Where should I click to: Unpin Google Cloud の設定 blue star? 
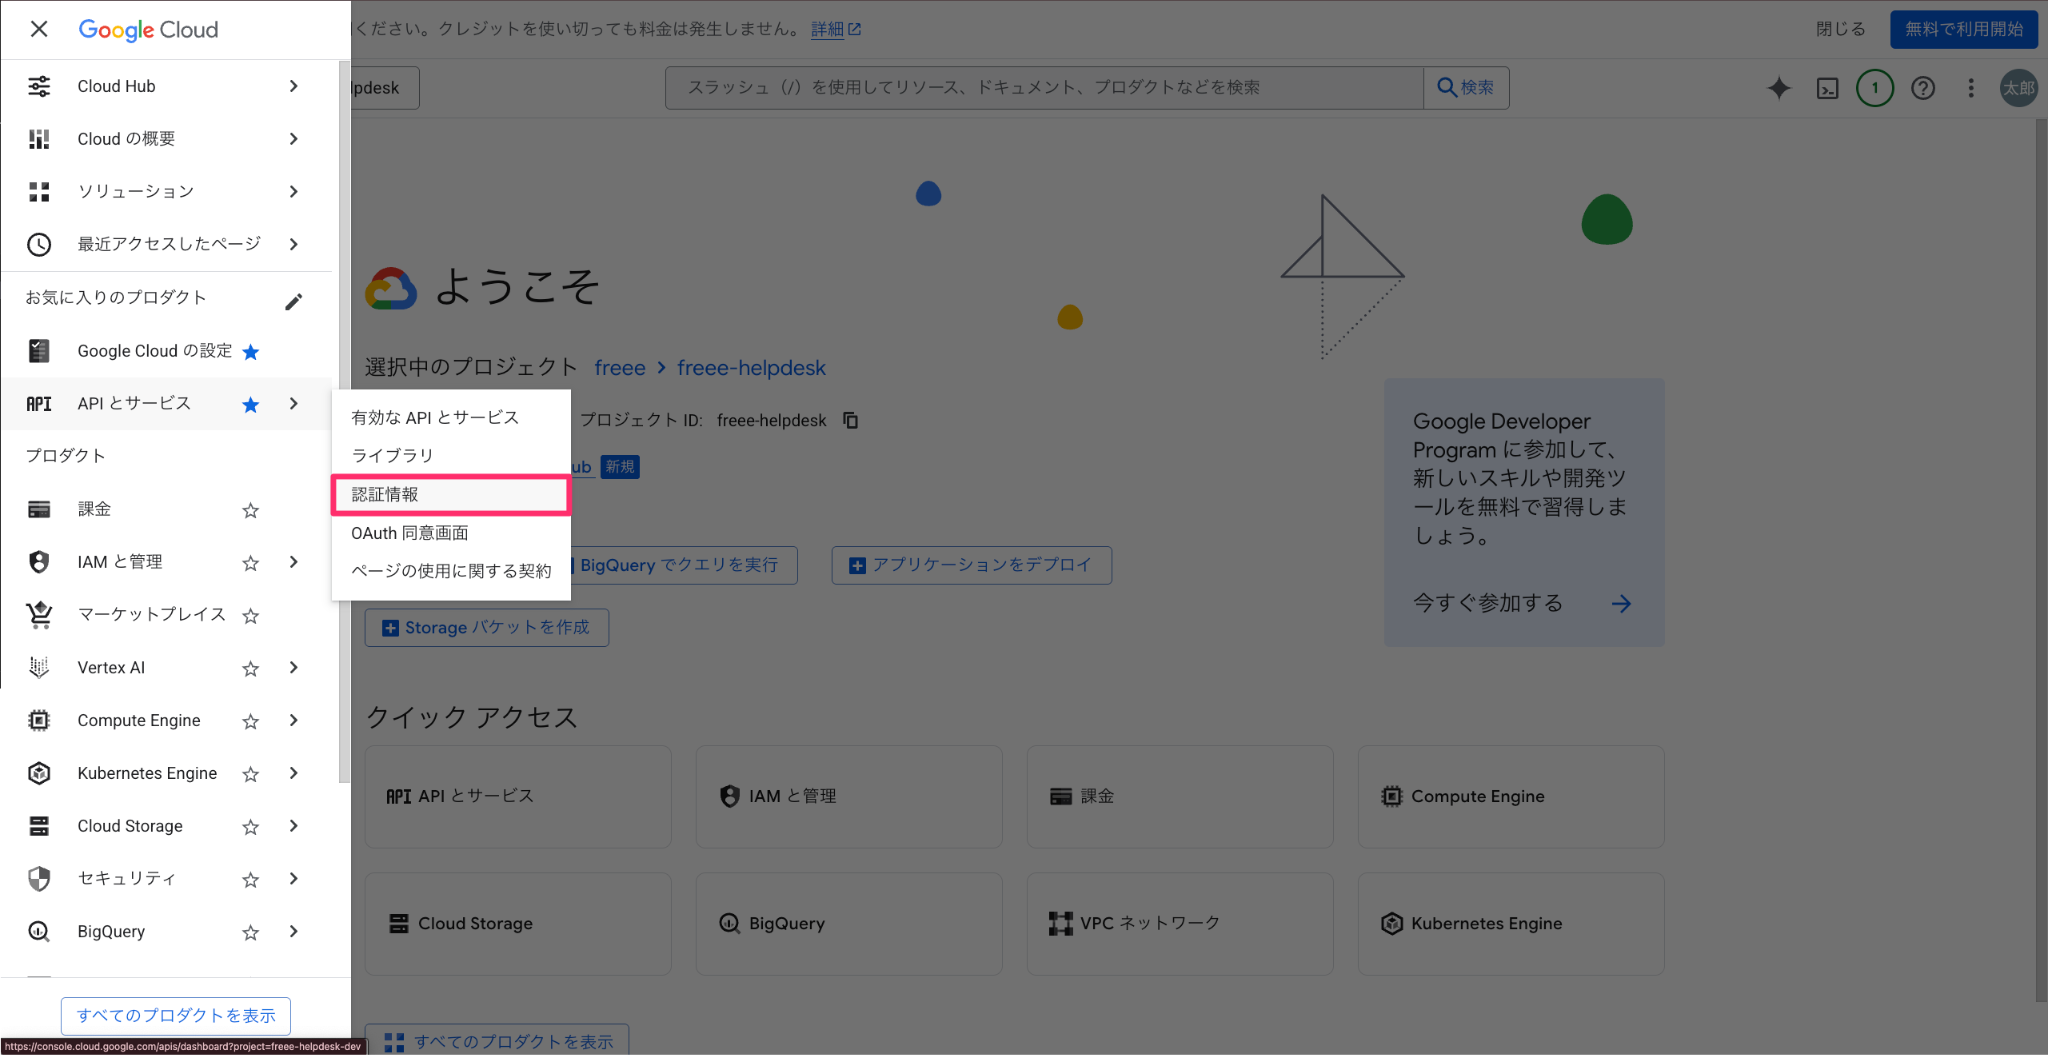click(x=251, y=352)
